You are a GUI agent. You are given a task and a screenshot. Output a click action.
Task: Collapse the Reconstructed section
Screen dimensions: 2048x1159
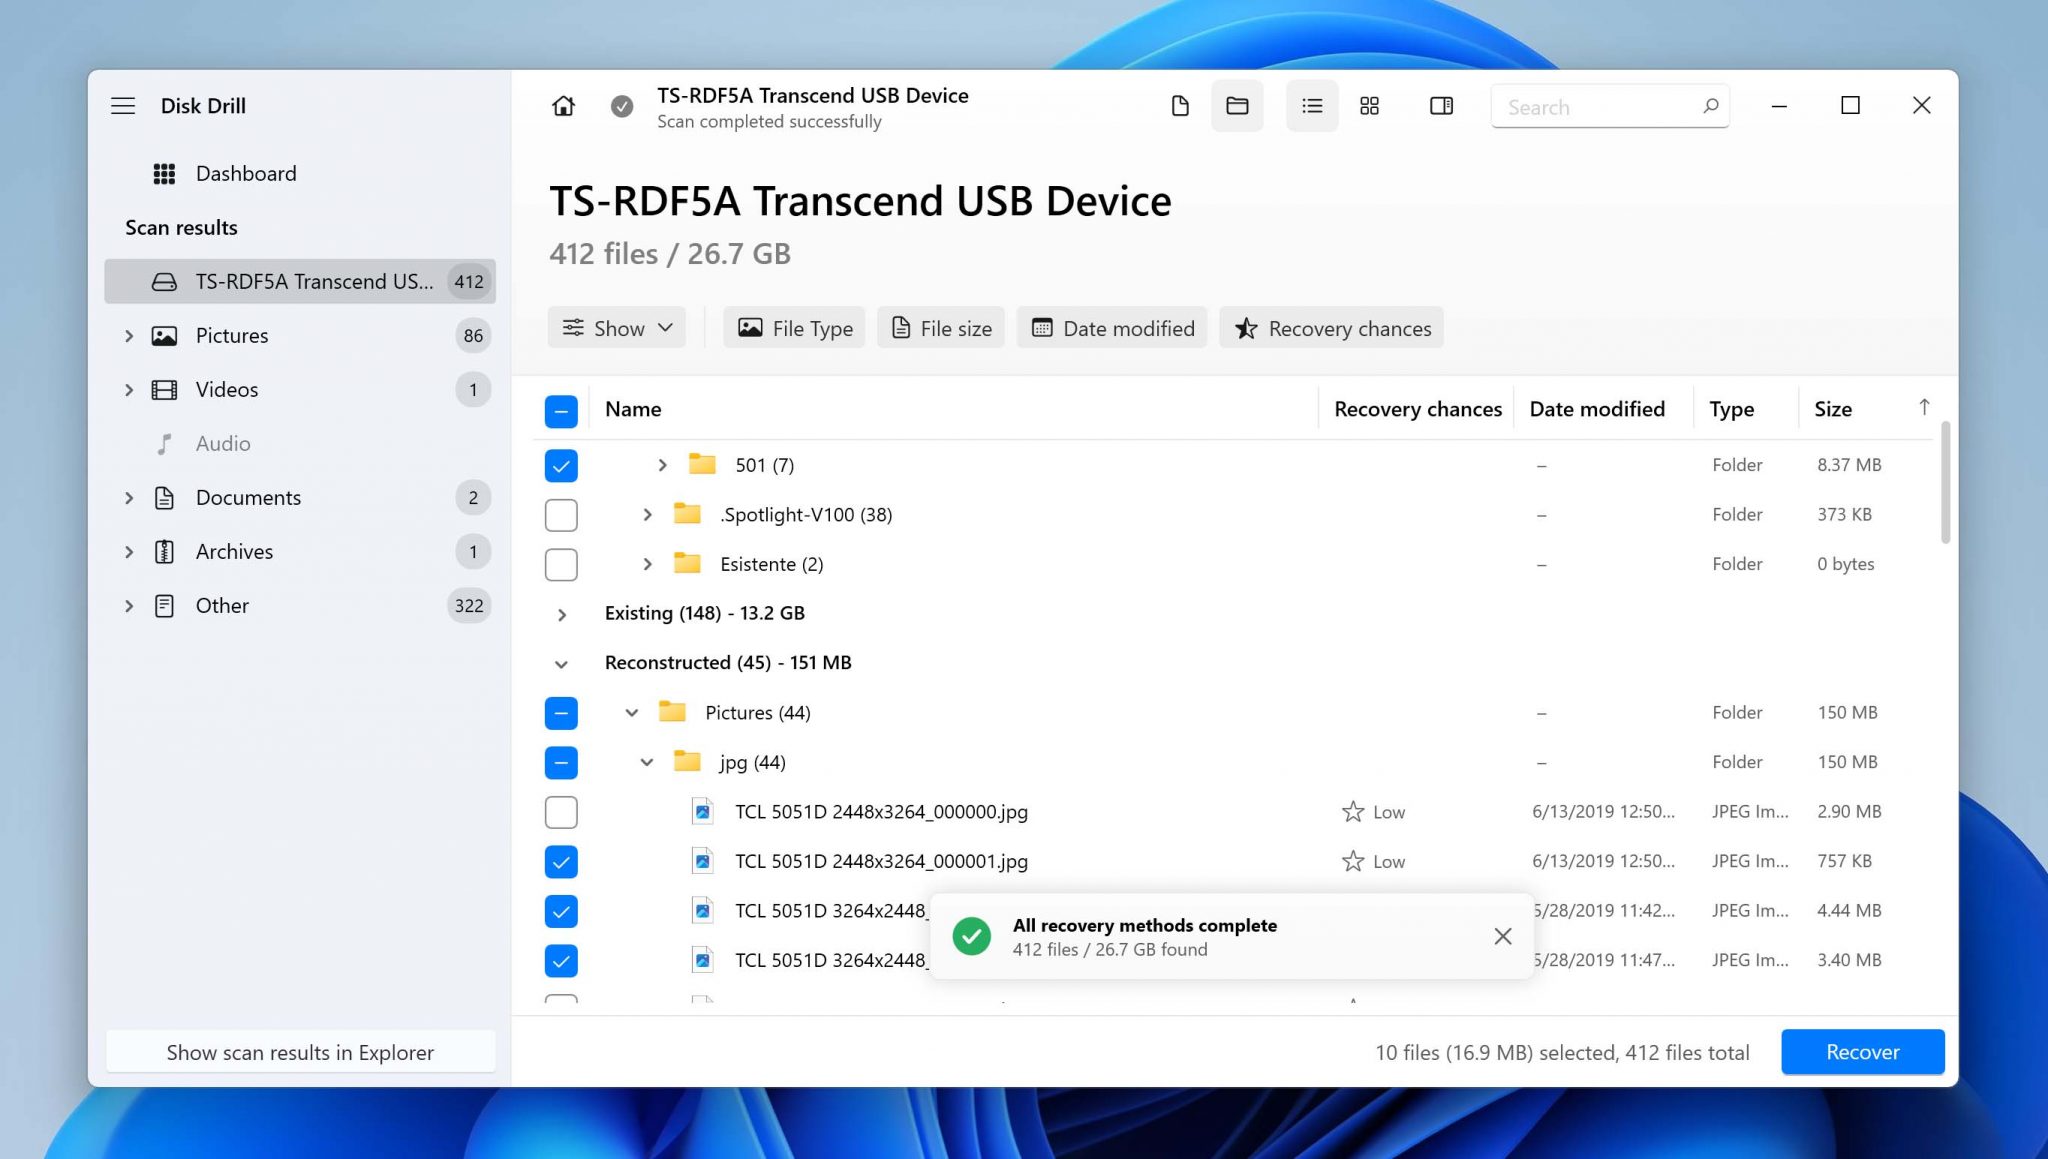(x=561, y=663)
